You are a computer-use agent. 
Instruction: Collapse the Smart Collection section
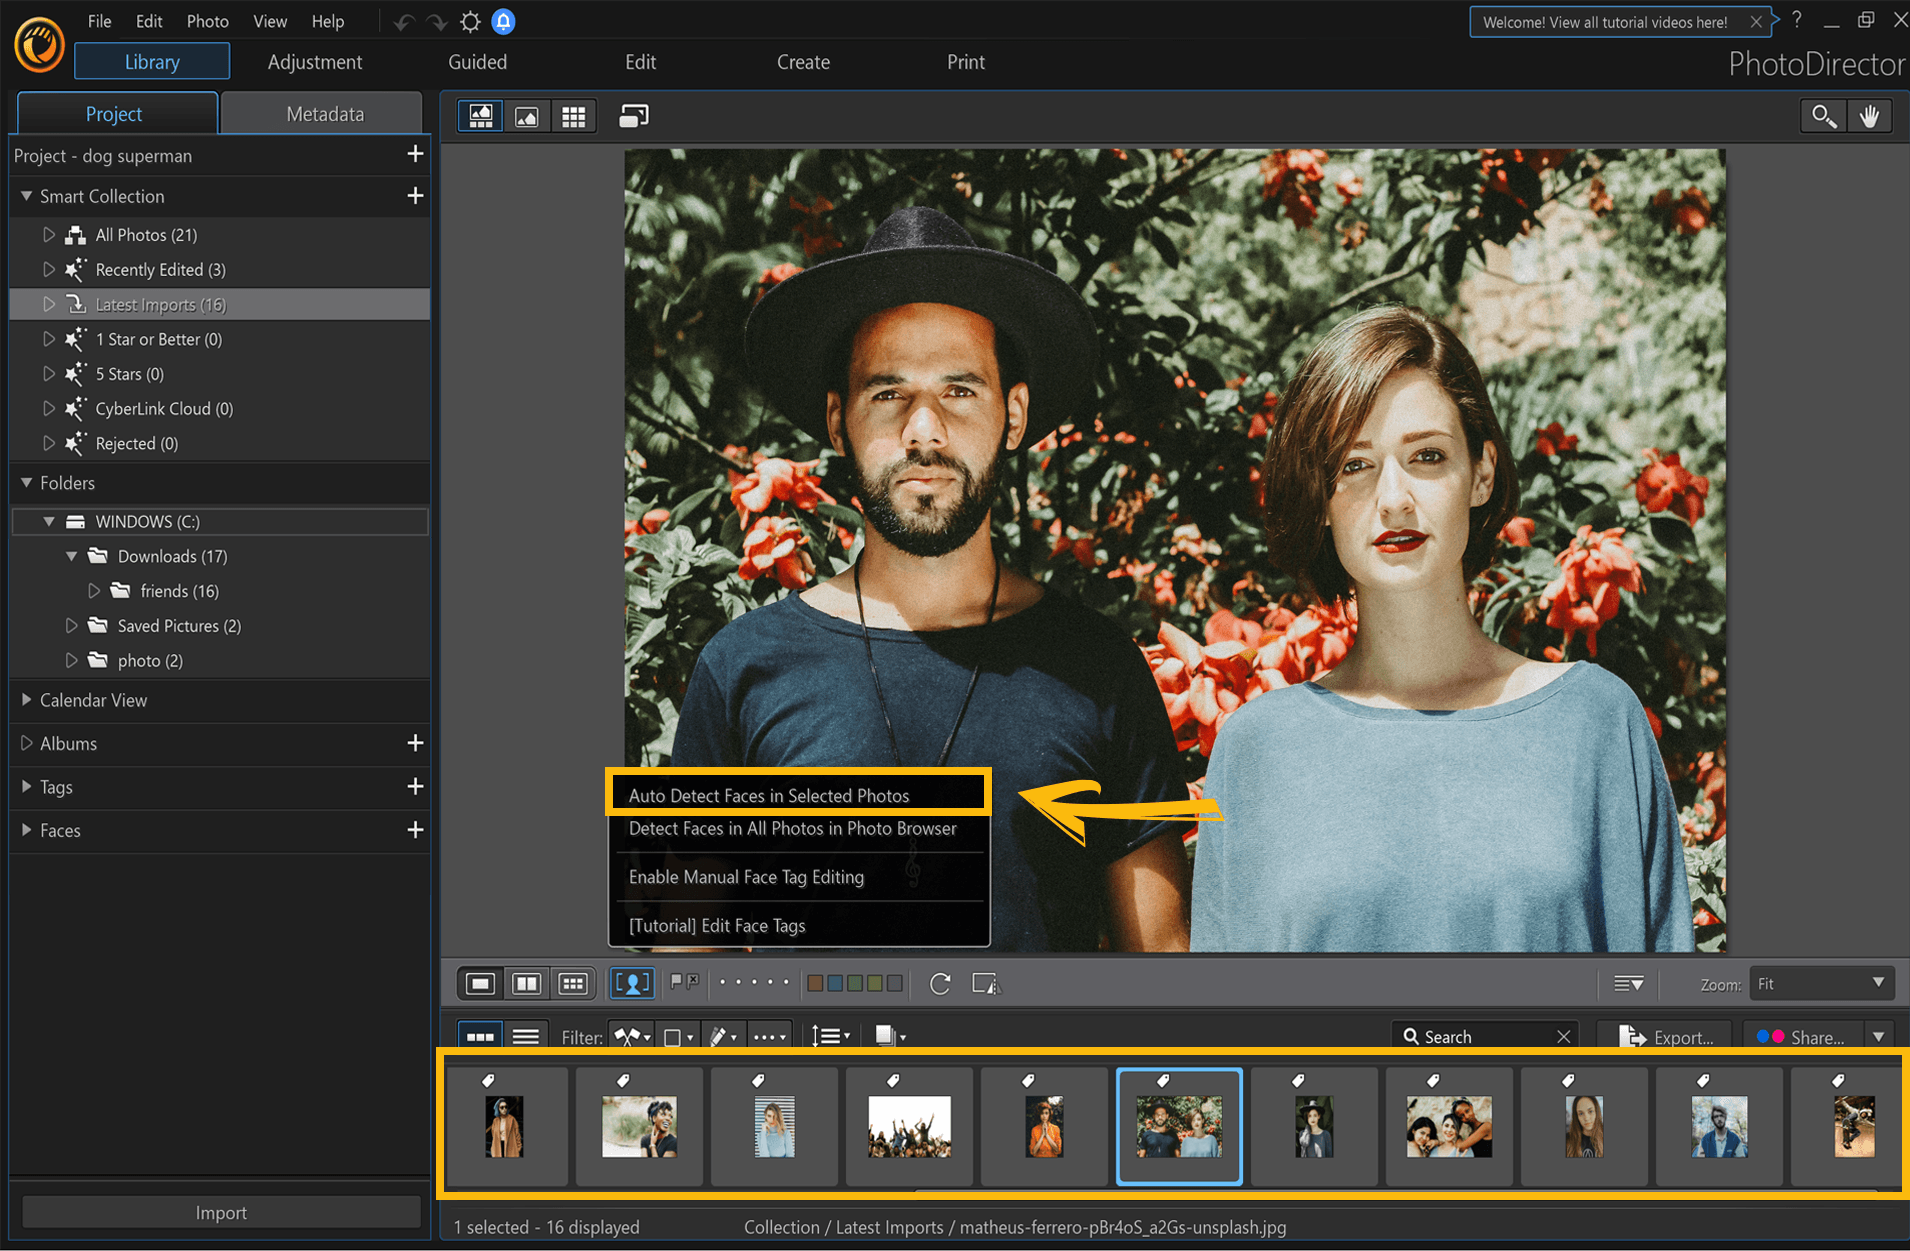(26, 196)
